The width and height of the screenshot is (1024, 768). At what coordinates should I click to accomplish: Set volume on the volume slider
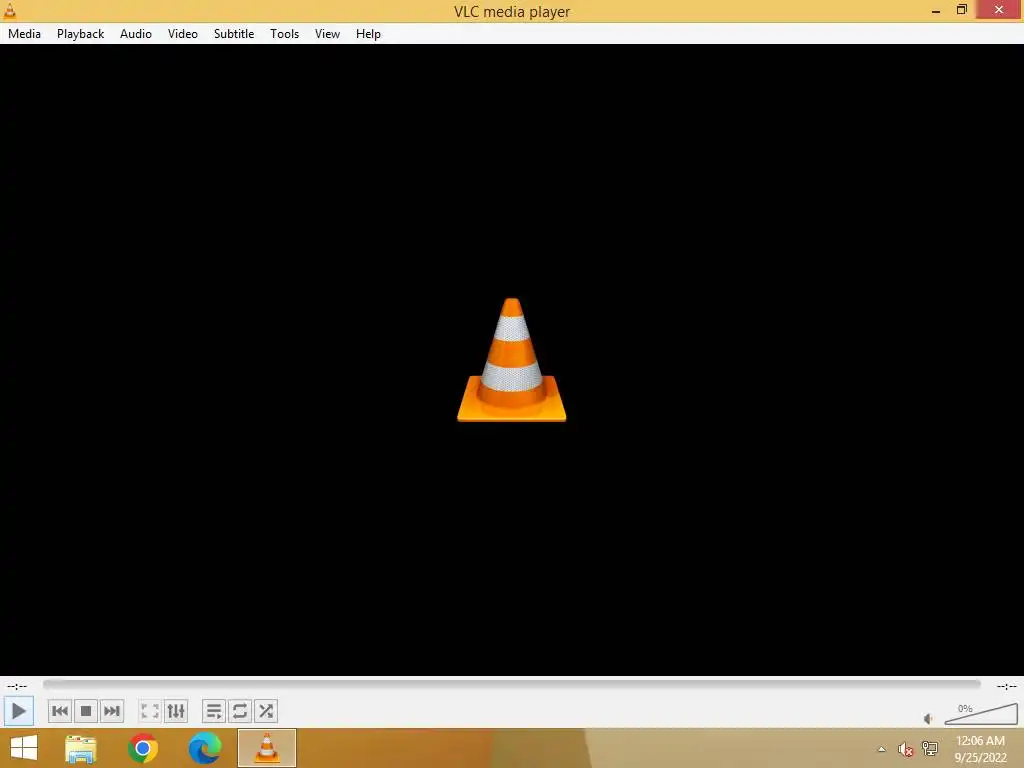click(981, 714)
